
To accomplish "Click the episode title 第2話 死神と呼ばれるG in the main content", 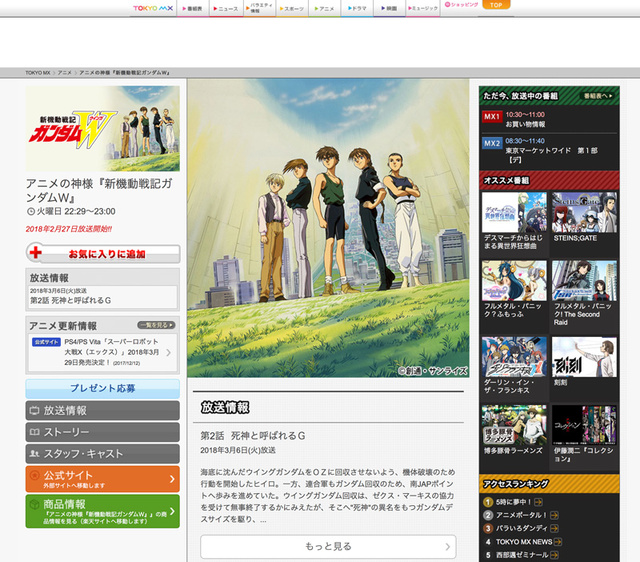I will tap(253, 436).
